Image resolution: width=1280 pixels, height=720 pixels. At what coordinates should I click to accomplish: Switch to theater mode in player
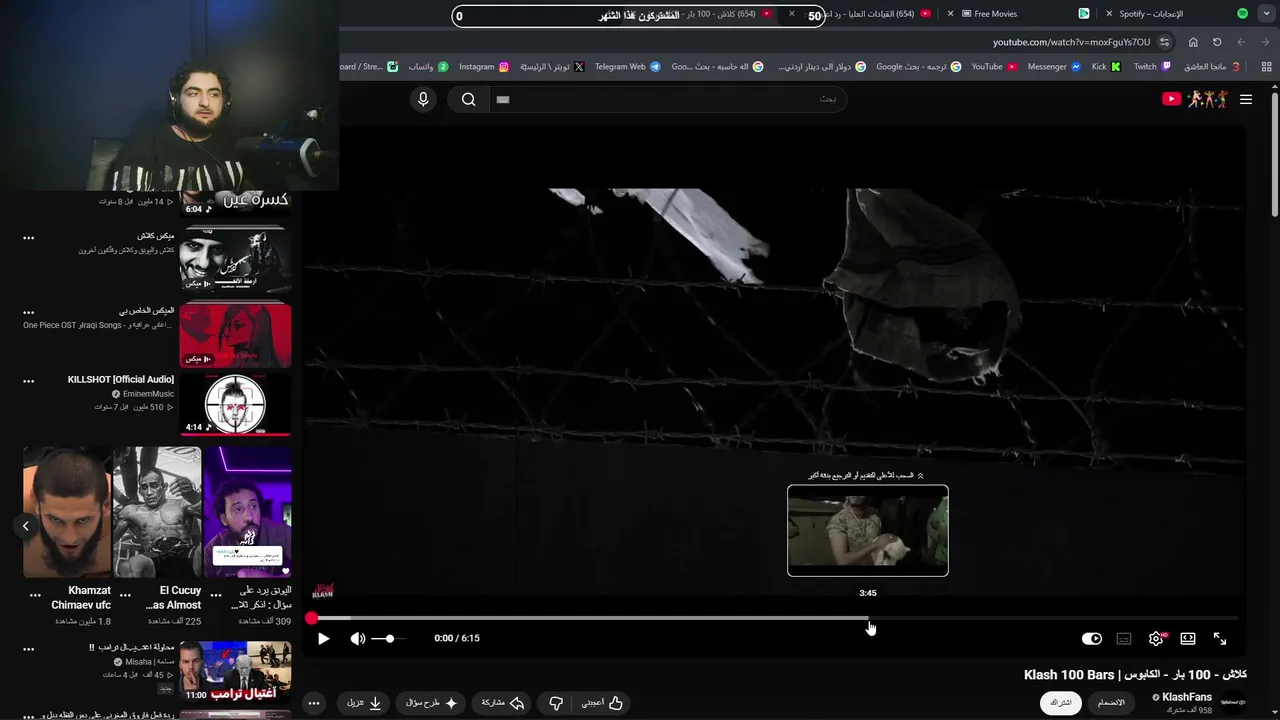[1188, 638]
